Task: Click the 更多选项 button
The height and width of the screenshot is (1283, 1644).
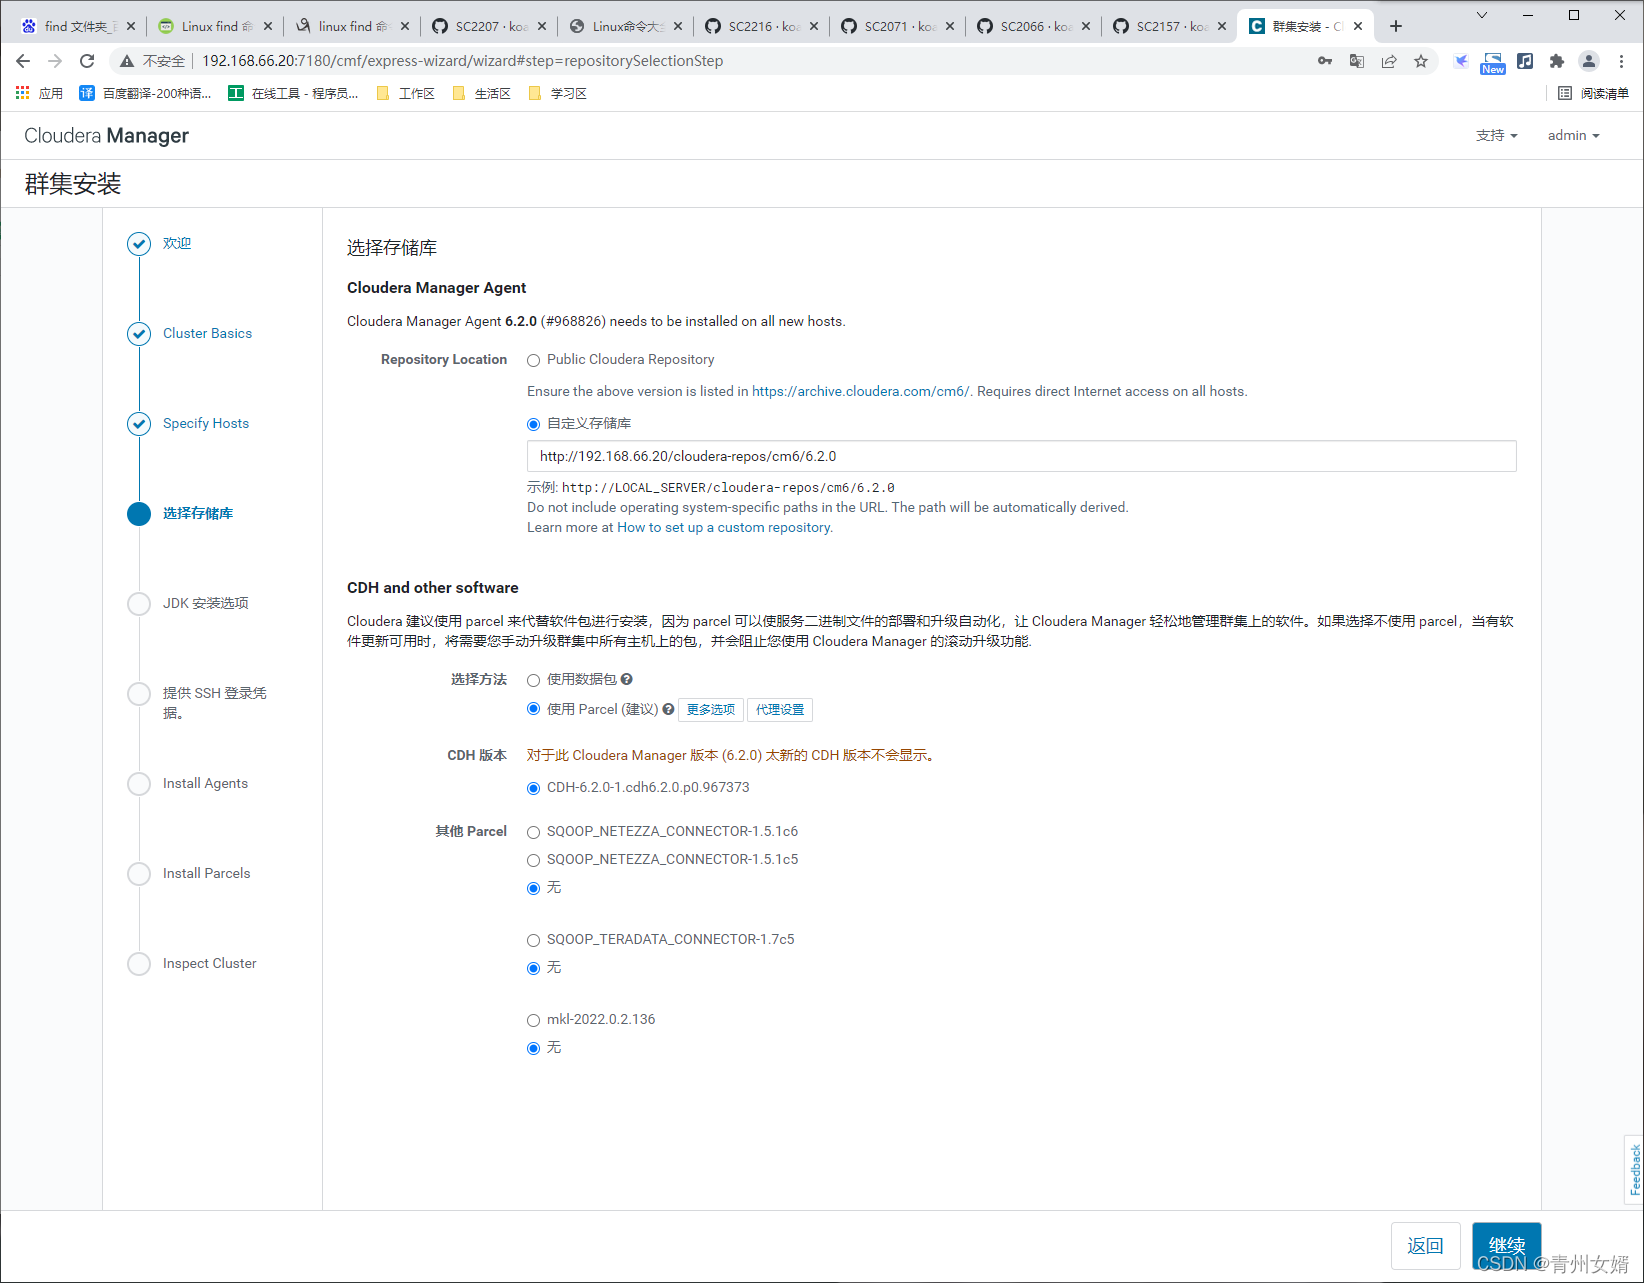Action: 711,710
